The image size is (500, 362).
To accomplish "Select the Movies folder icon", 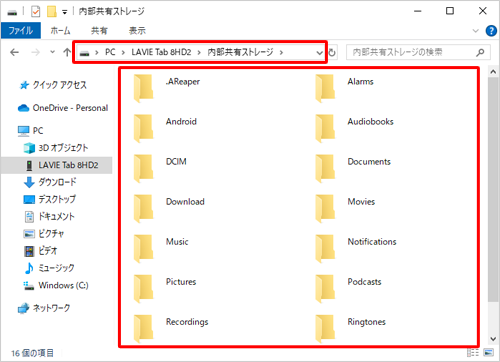I will 325,208.
